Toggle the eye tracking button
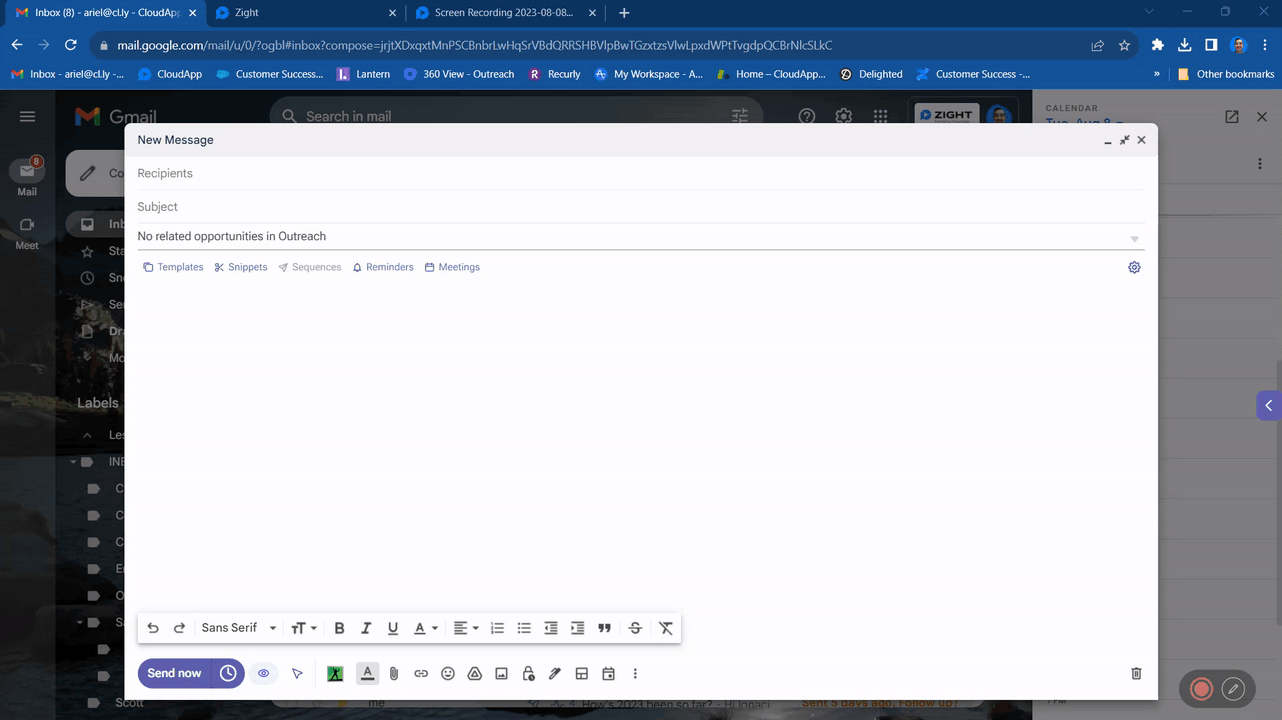The height and width of the screenshot is (720, 1282). point(264,674)
